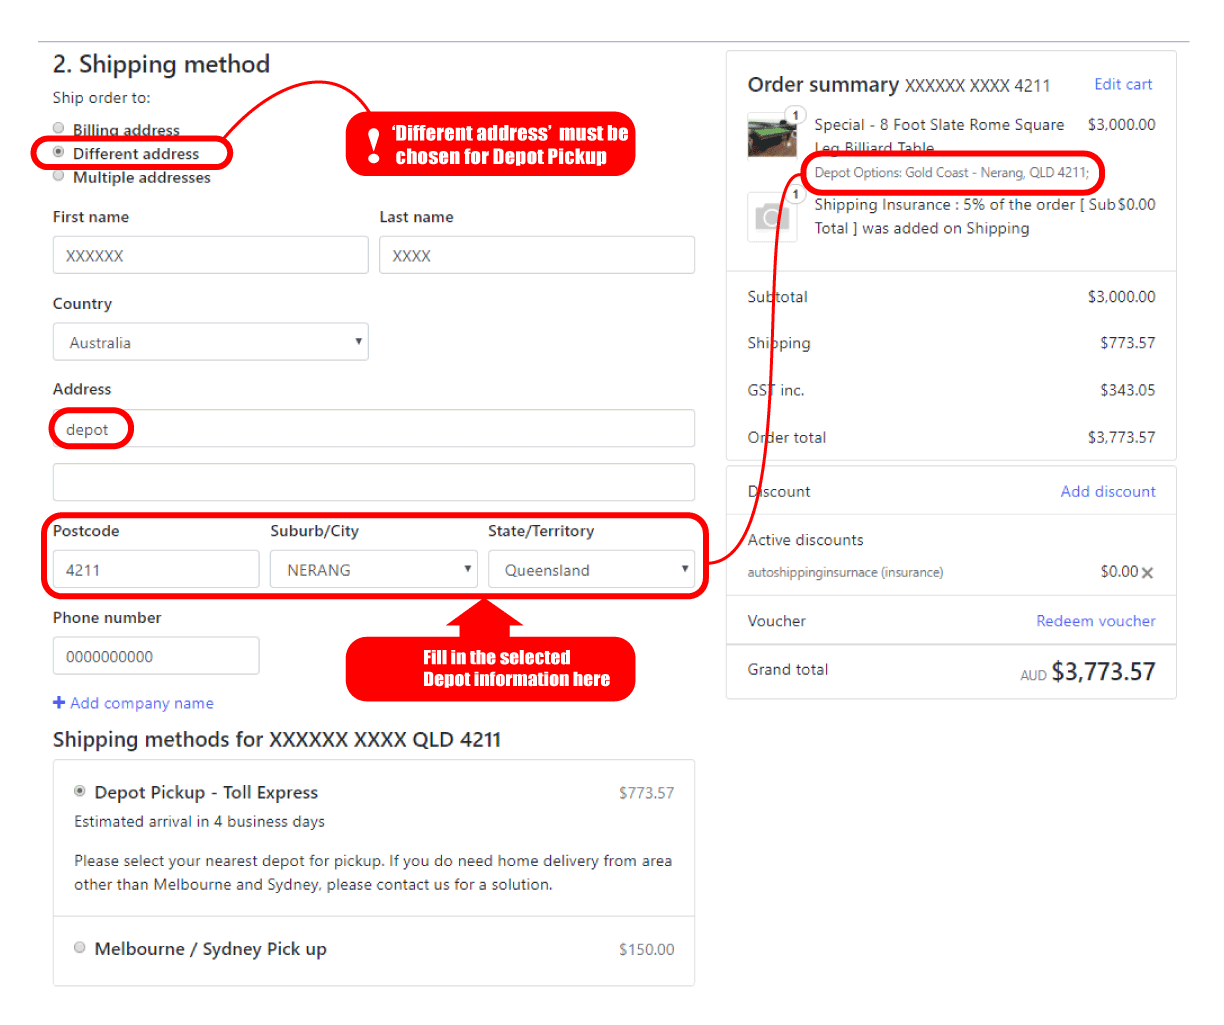
Task: Click into the Last name field
Action: coord(536,255)
